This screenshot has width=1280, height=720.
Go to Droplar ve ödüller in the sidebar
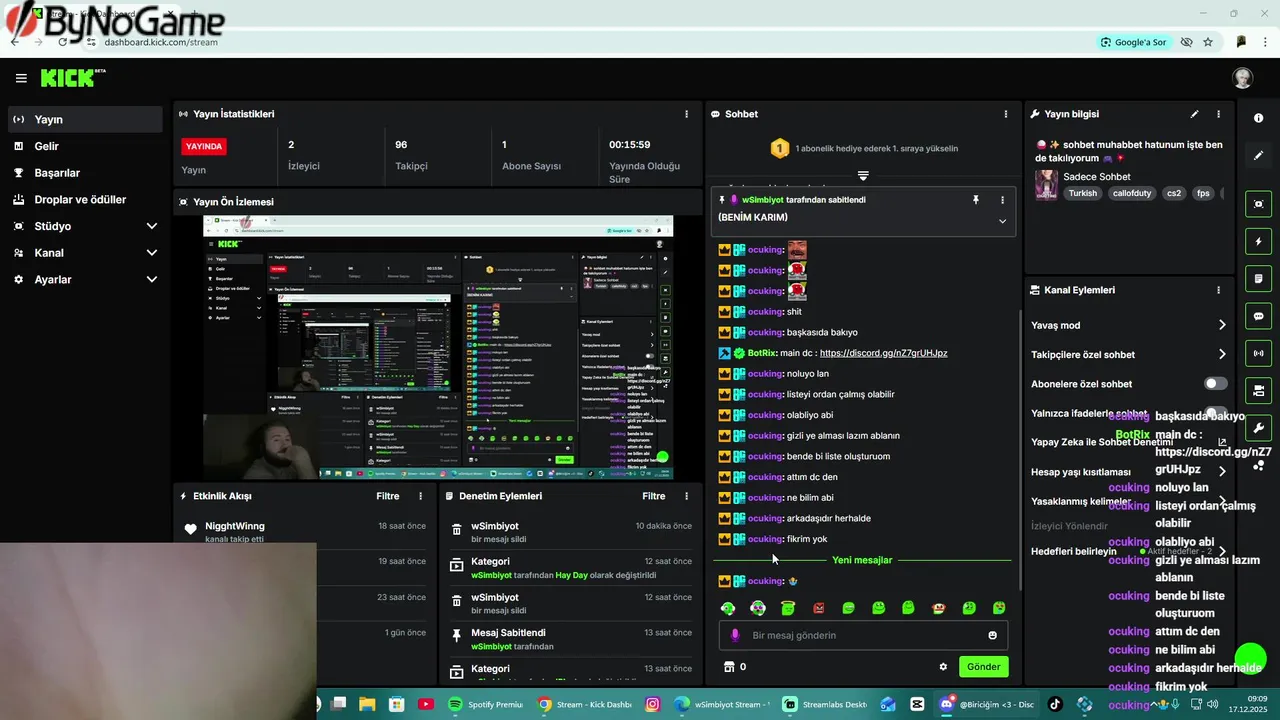click(85, 200)
